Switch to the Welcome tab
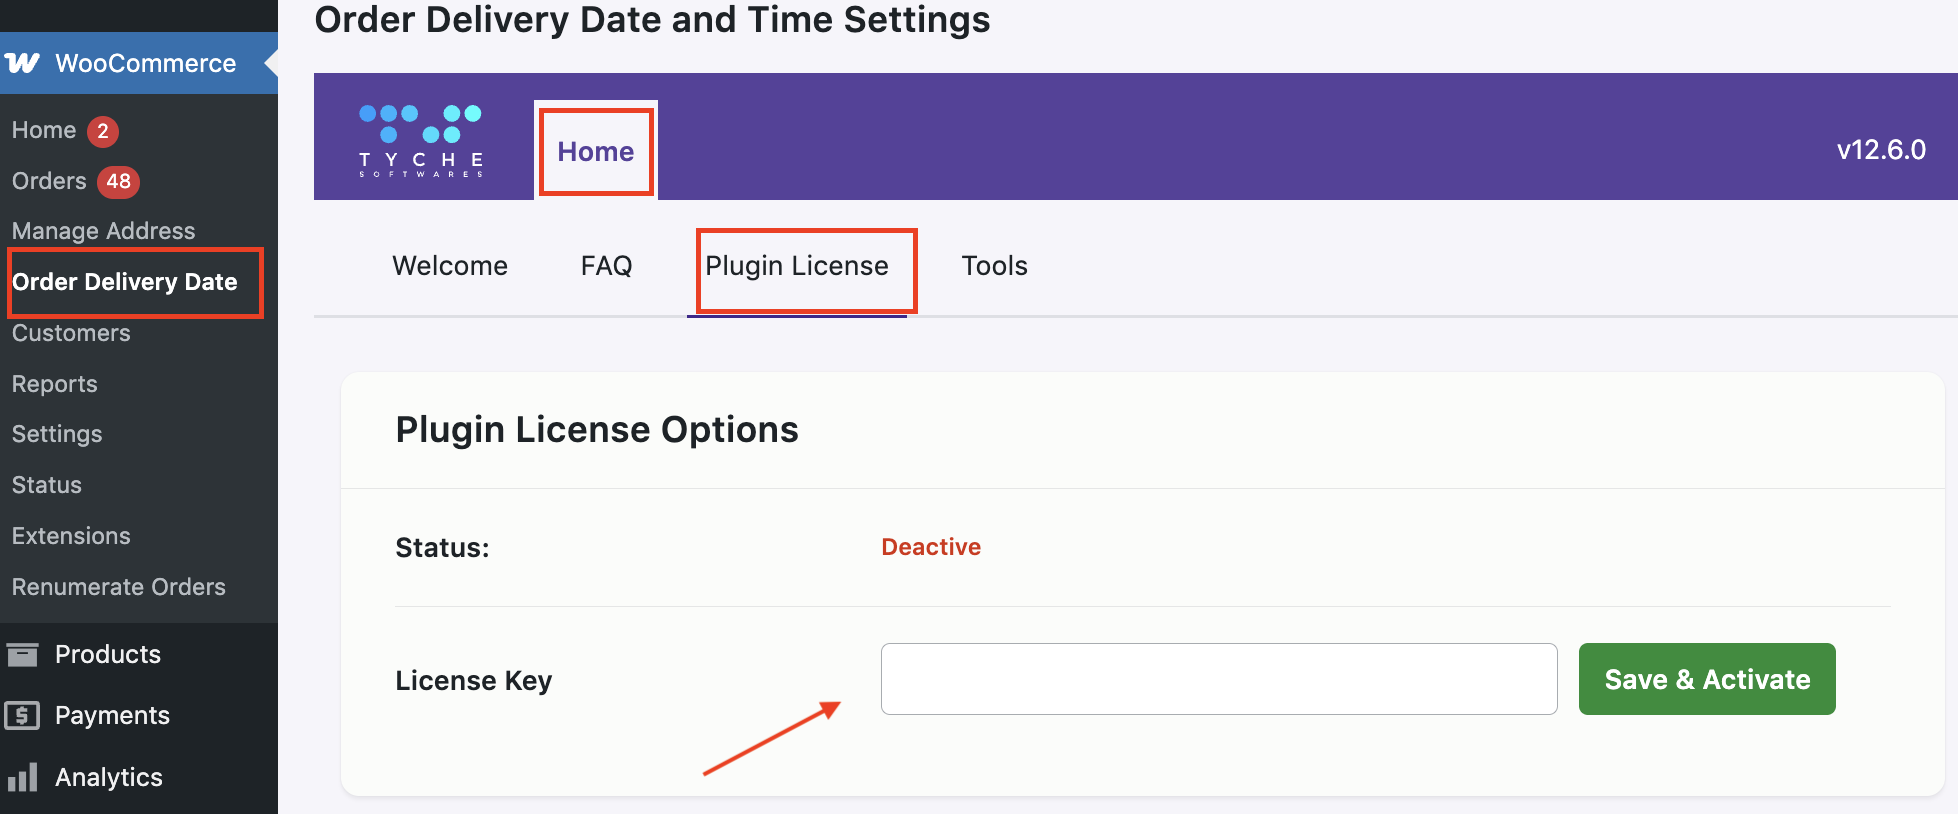Image resolution: width=1958 pixels, height=814 pixels. point(450,266)
